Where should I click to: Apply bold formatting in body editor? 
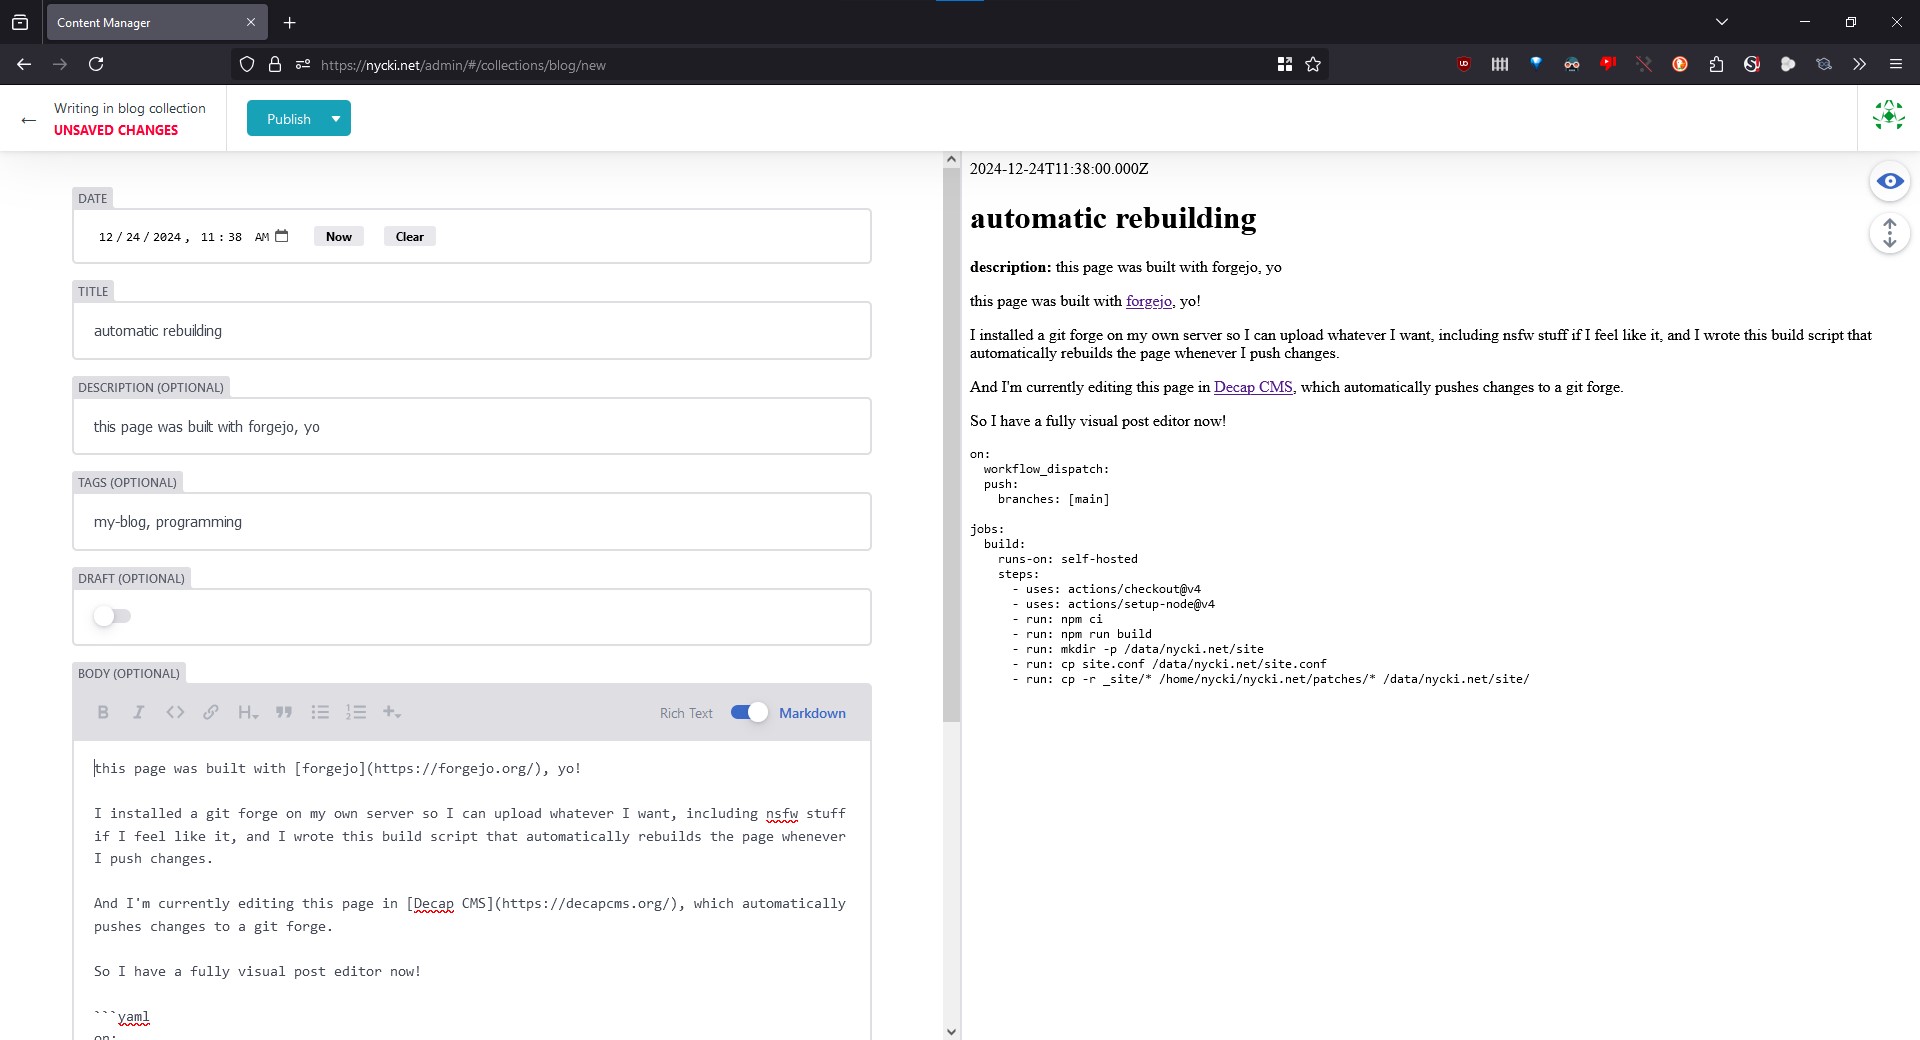103,712
